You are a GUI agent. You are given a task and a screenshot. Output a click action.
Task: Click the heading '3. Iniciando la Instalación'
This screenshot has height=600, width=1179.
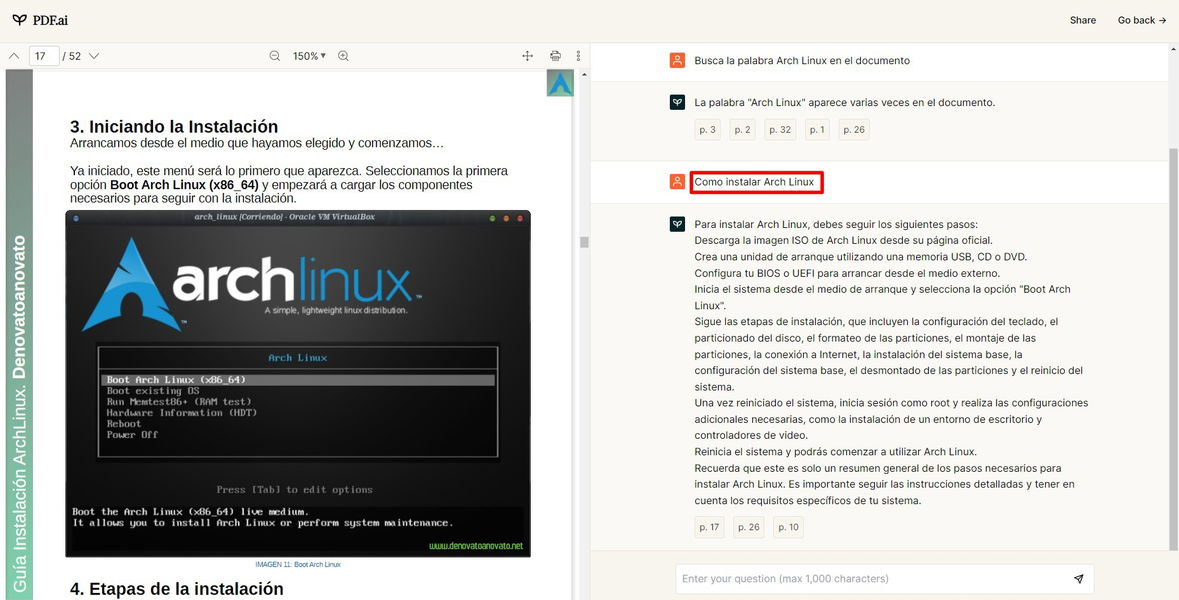174,126
